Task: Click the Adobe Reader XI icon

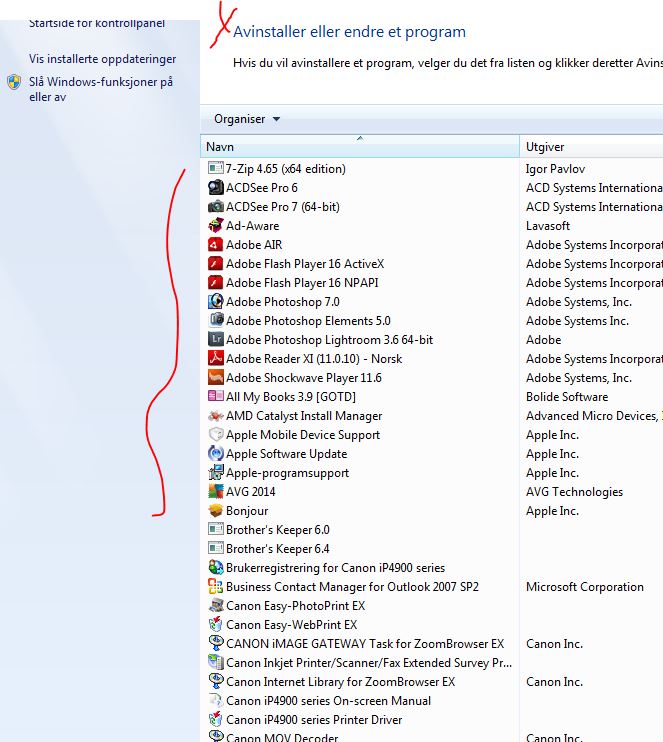Action: pyautogui.click(x=216, y=359)
